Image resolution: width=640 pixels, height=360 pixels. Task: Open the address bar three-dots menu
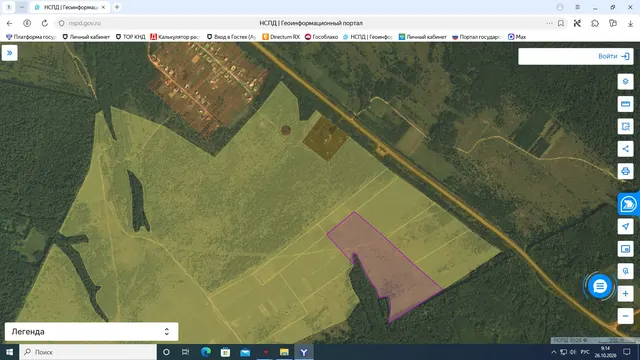pyautogui.click(x=549, y=23)
